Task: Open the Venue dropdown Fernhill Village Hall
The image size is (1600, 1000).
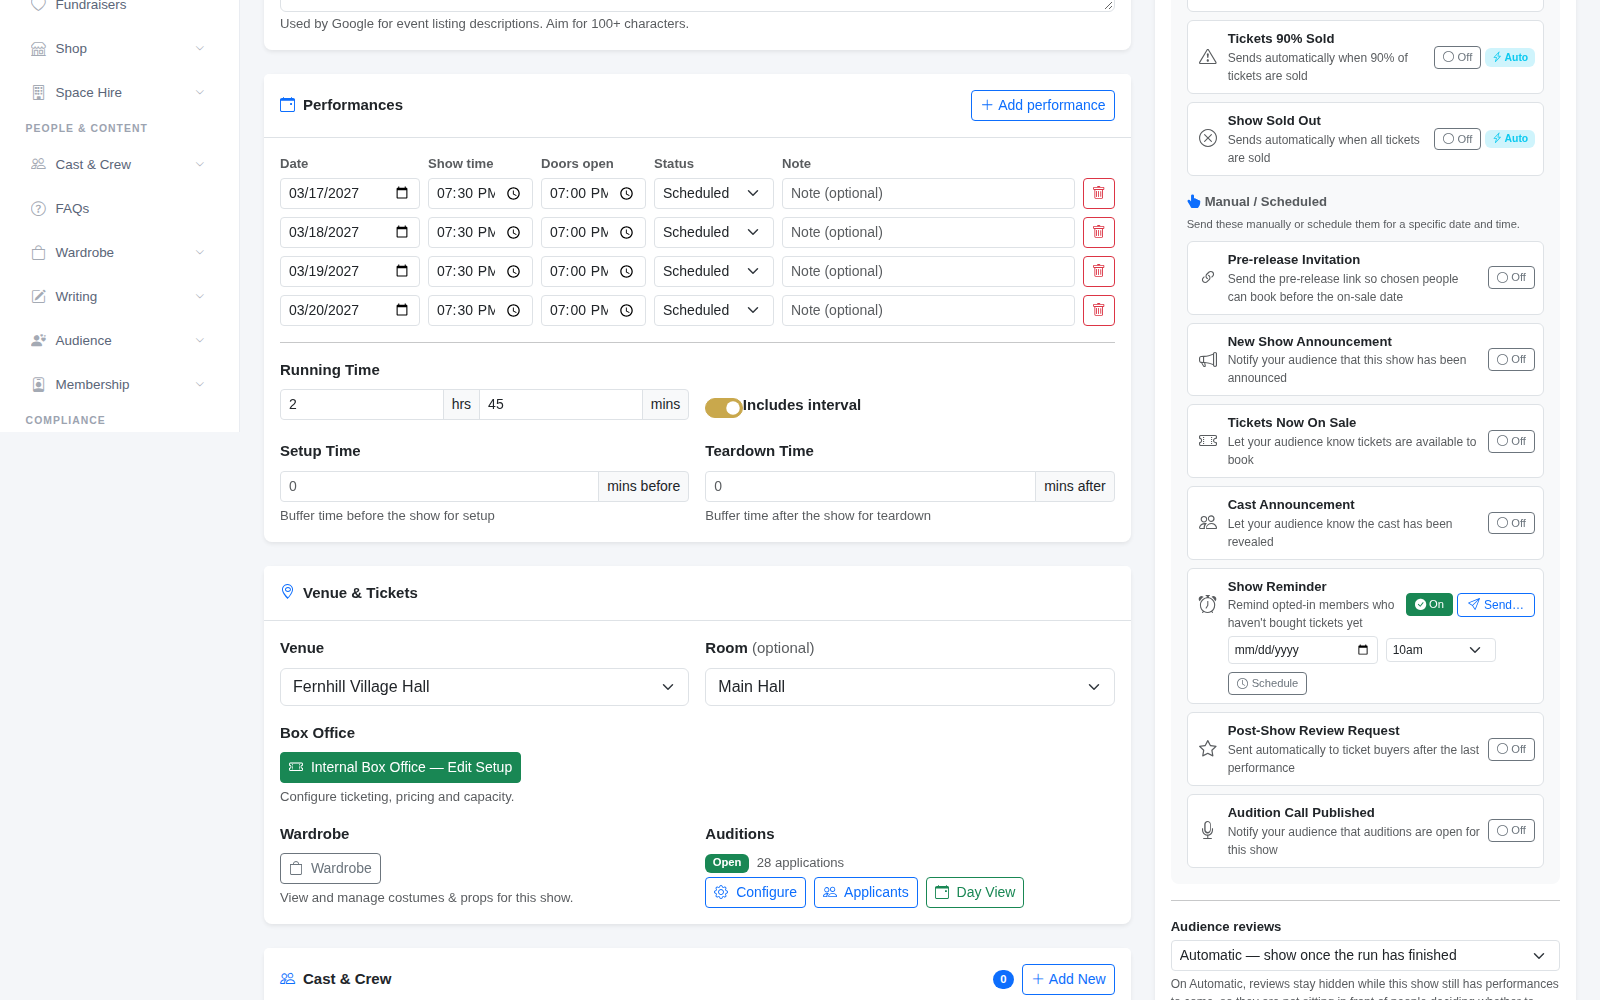Action: pos(484,687)
